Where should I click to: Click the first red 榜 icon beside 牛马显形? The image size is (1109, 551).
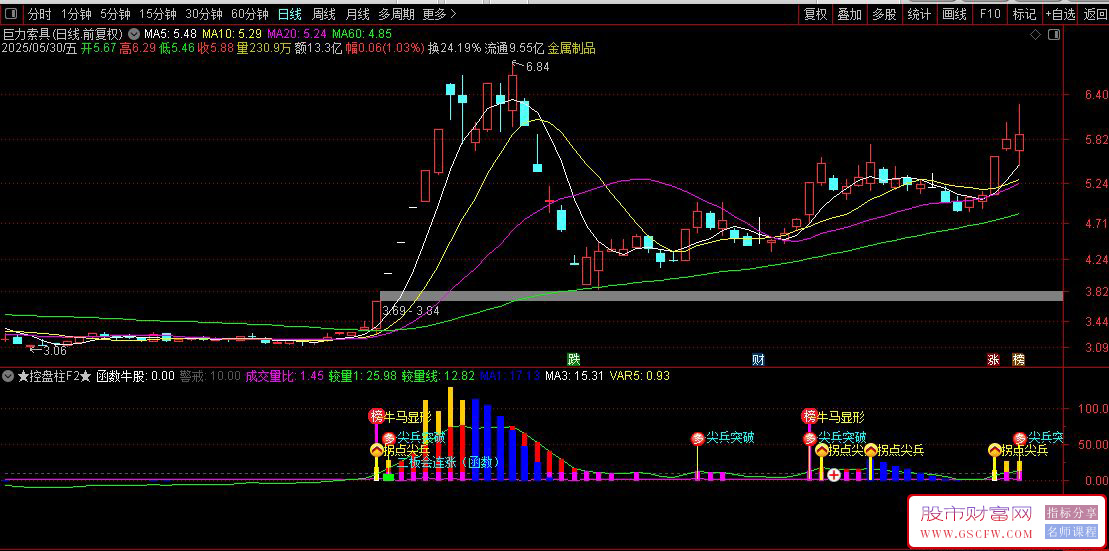click(x=376, y=417)
